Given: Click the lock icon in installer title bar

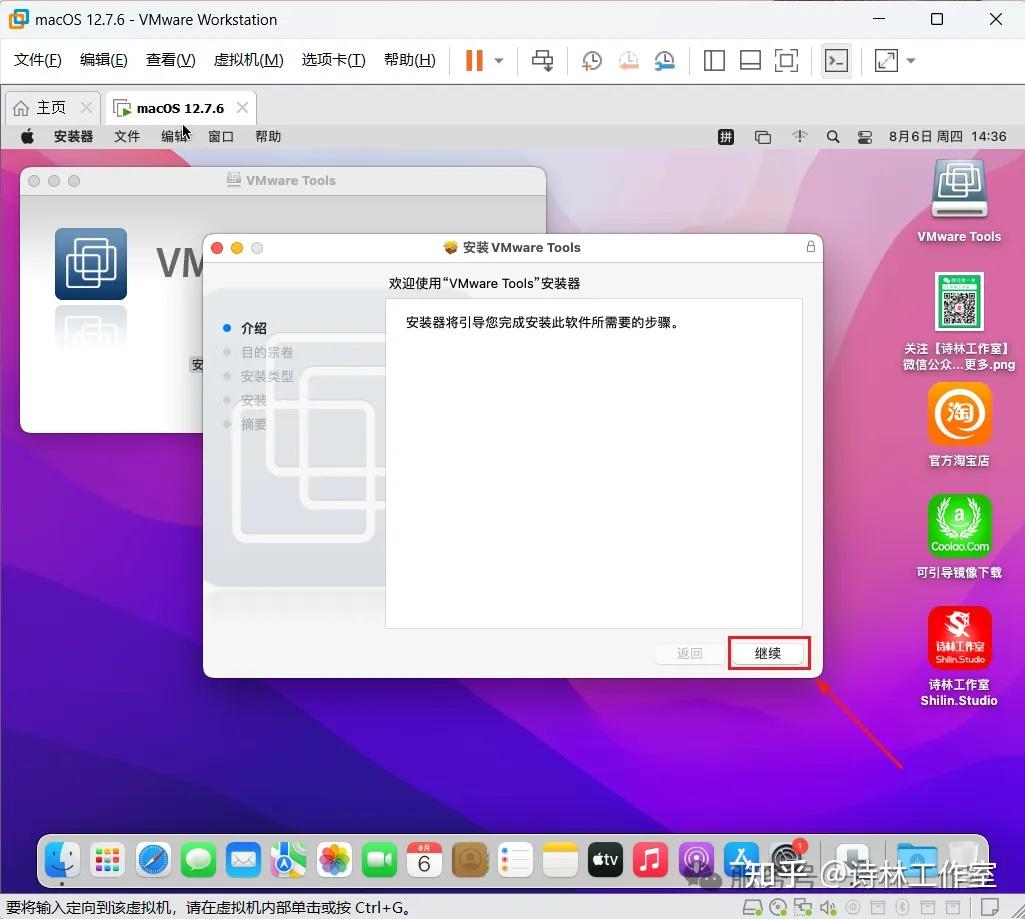Looking at the screenshot, I should click(x=811, y=246).
